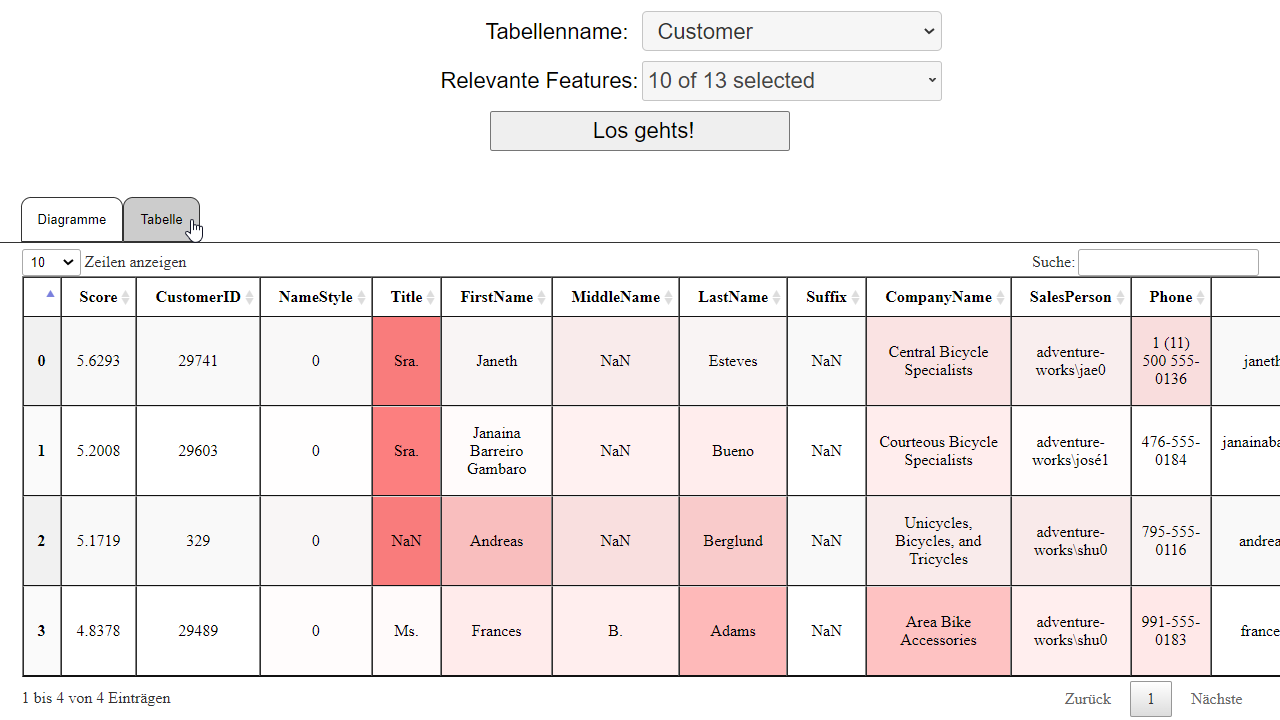This screenshot has width=1280, height=720.
Task: Click the Los gehts! button
Action: pyautogui.click(x=640, y=131)
